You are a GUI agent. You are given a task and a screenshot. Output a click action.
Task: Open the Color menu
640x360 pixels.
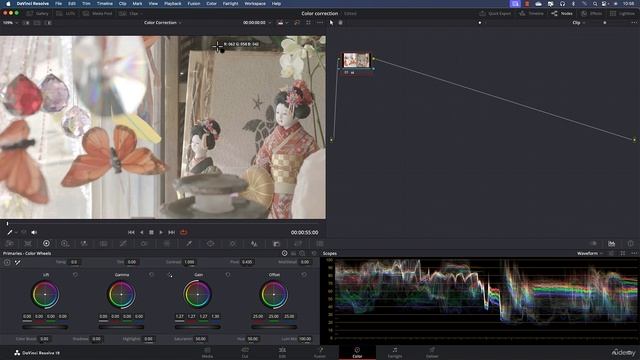click(x=211, y=4)
